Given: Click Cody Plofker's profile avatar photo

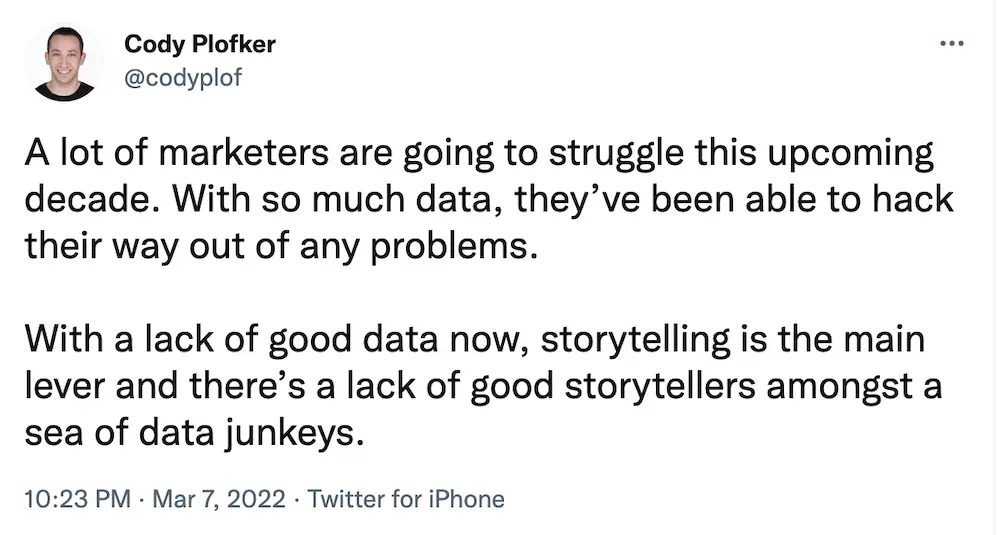Looking at the screenshot, I should tap(64, 62).
